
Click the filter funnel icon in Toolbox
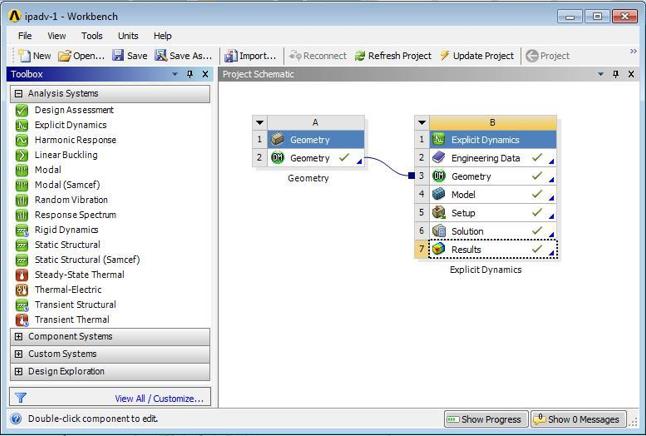(x=20, y=398)
